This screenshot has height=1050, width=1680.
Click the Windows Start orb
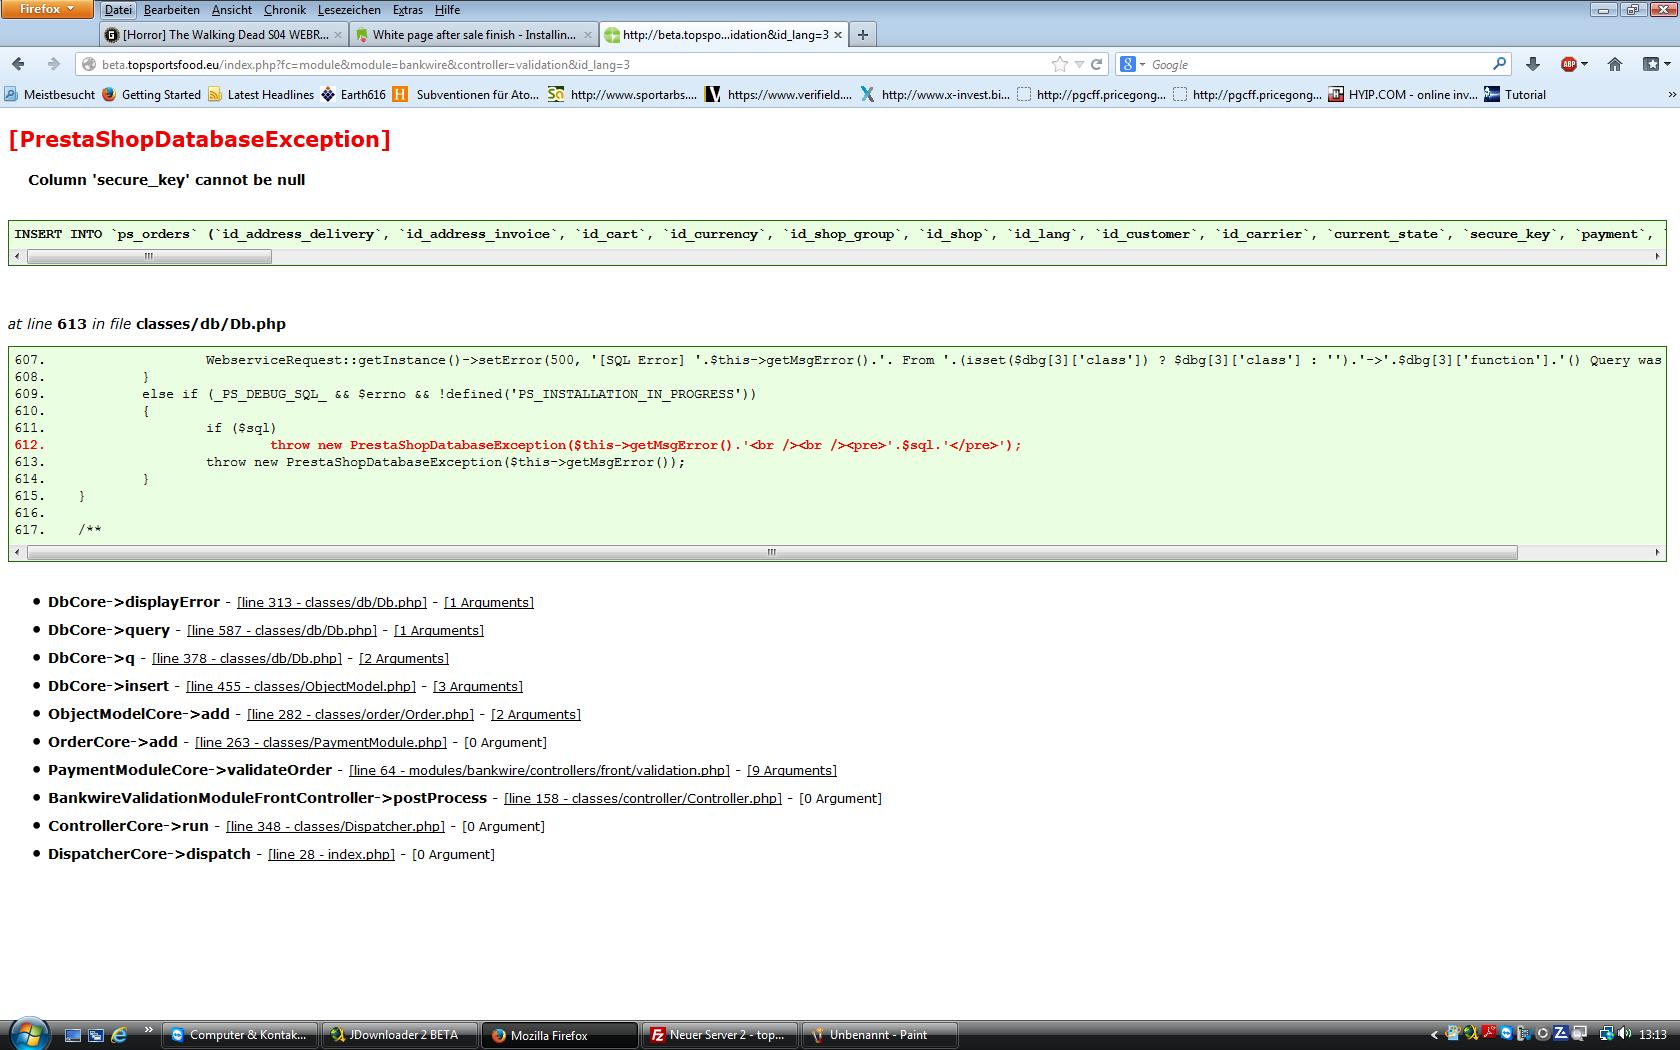(x=28, y=1034)
